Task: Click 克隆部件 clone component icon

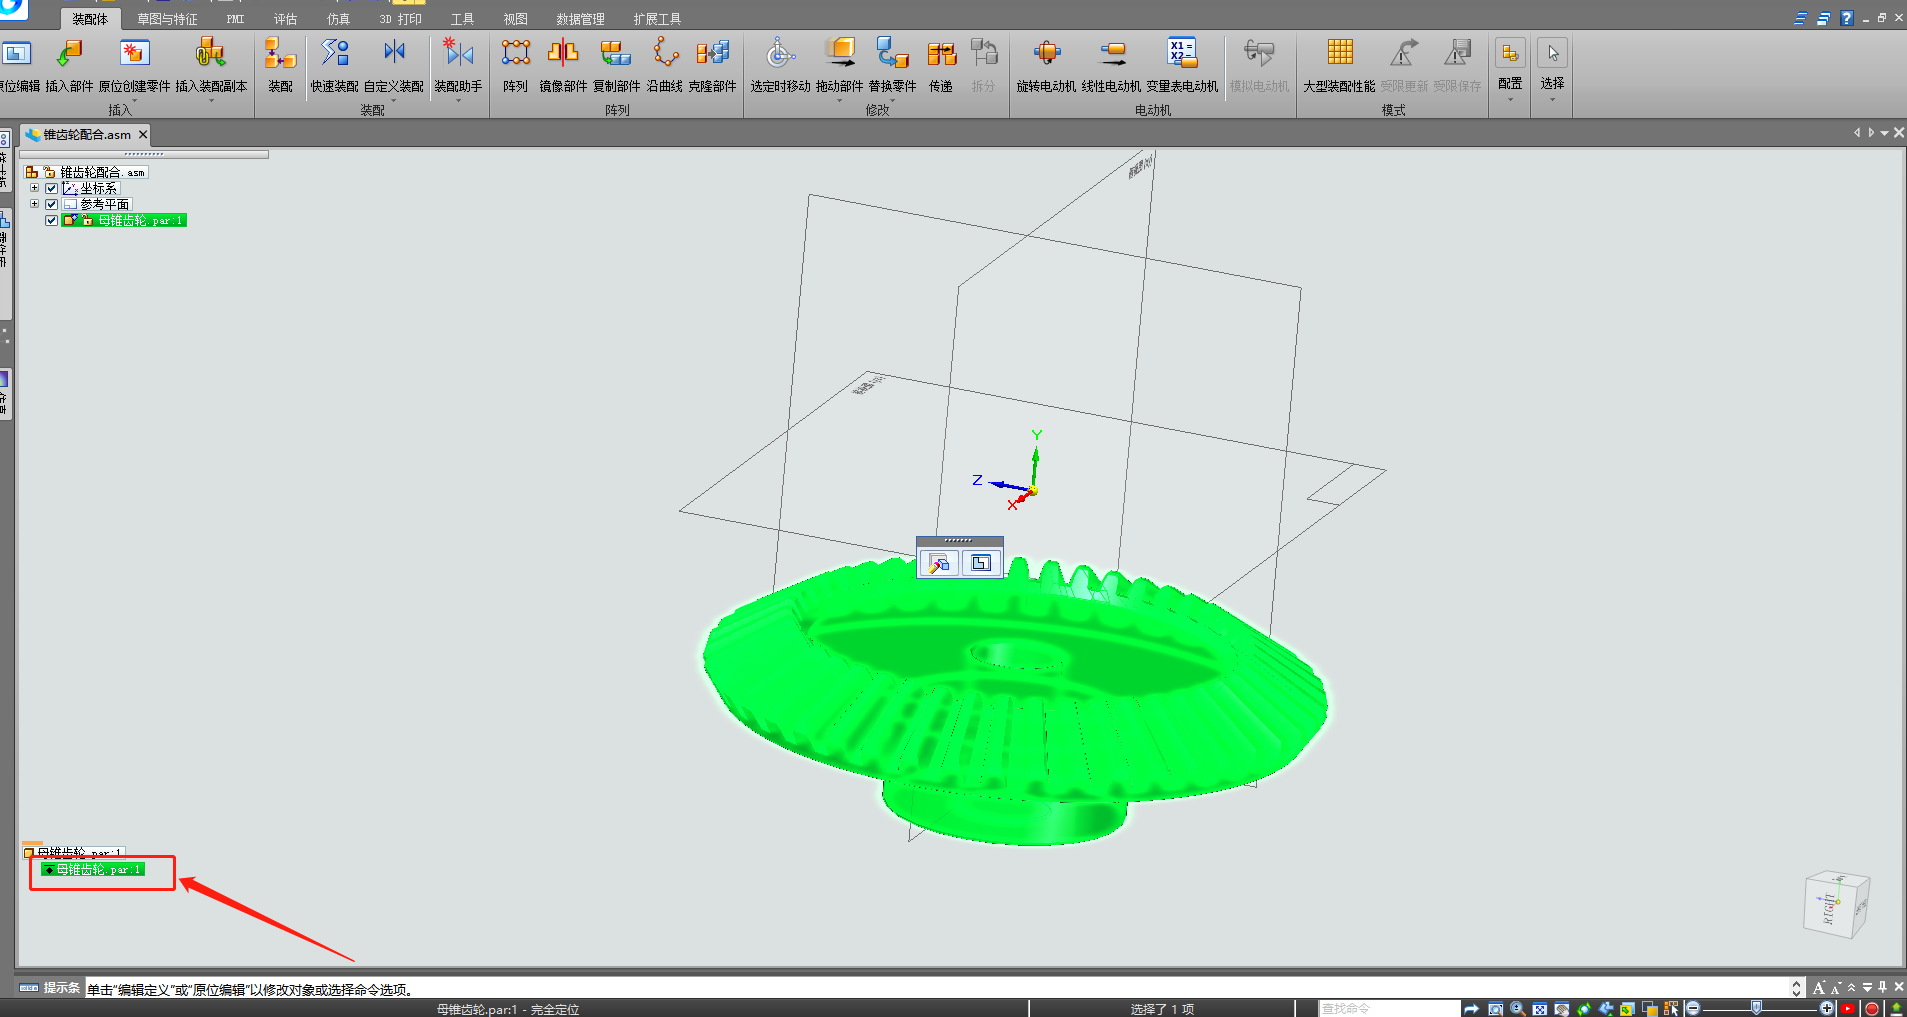Action: tap(712, 54)
